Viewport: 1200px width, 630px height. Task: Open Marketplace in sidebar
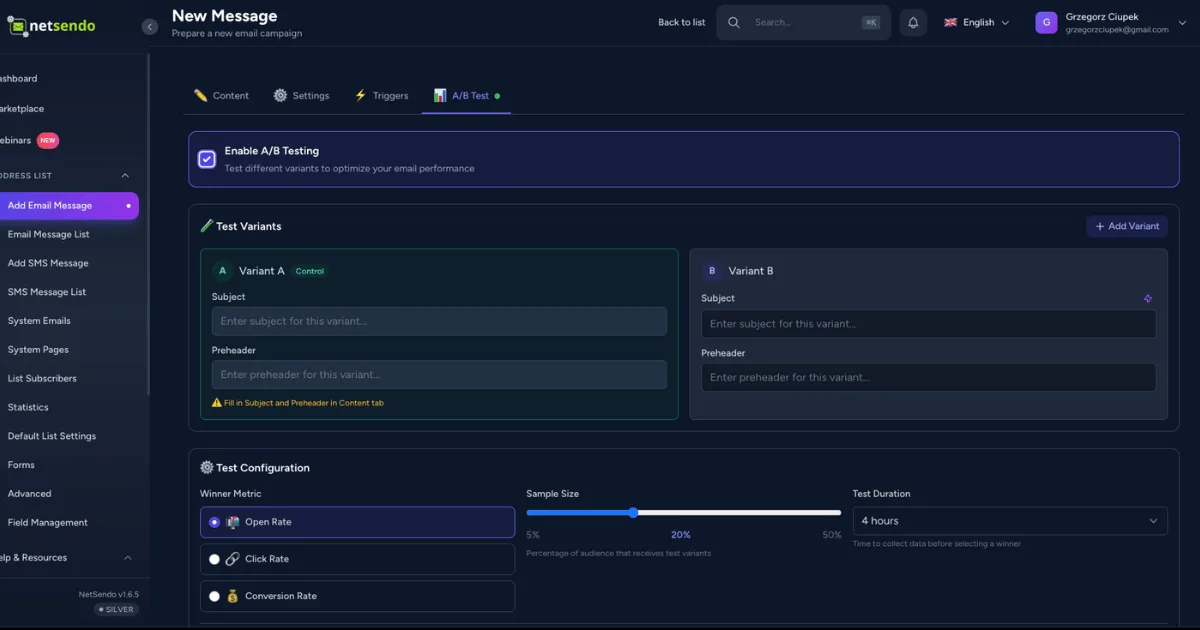tap(22, 109)
